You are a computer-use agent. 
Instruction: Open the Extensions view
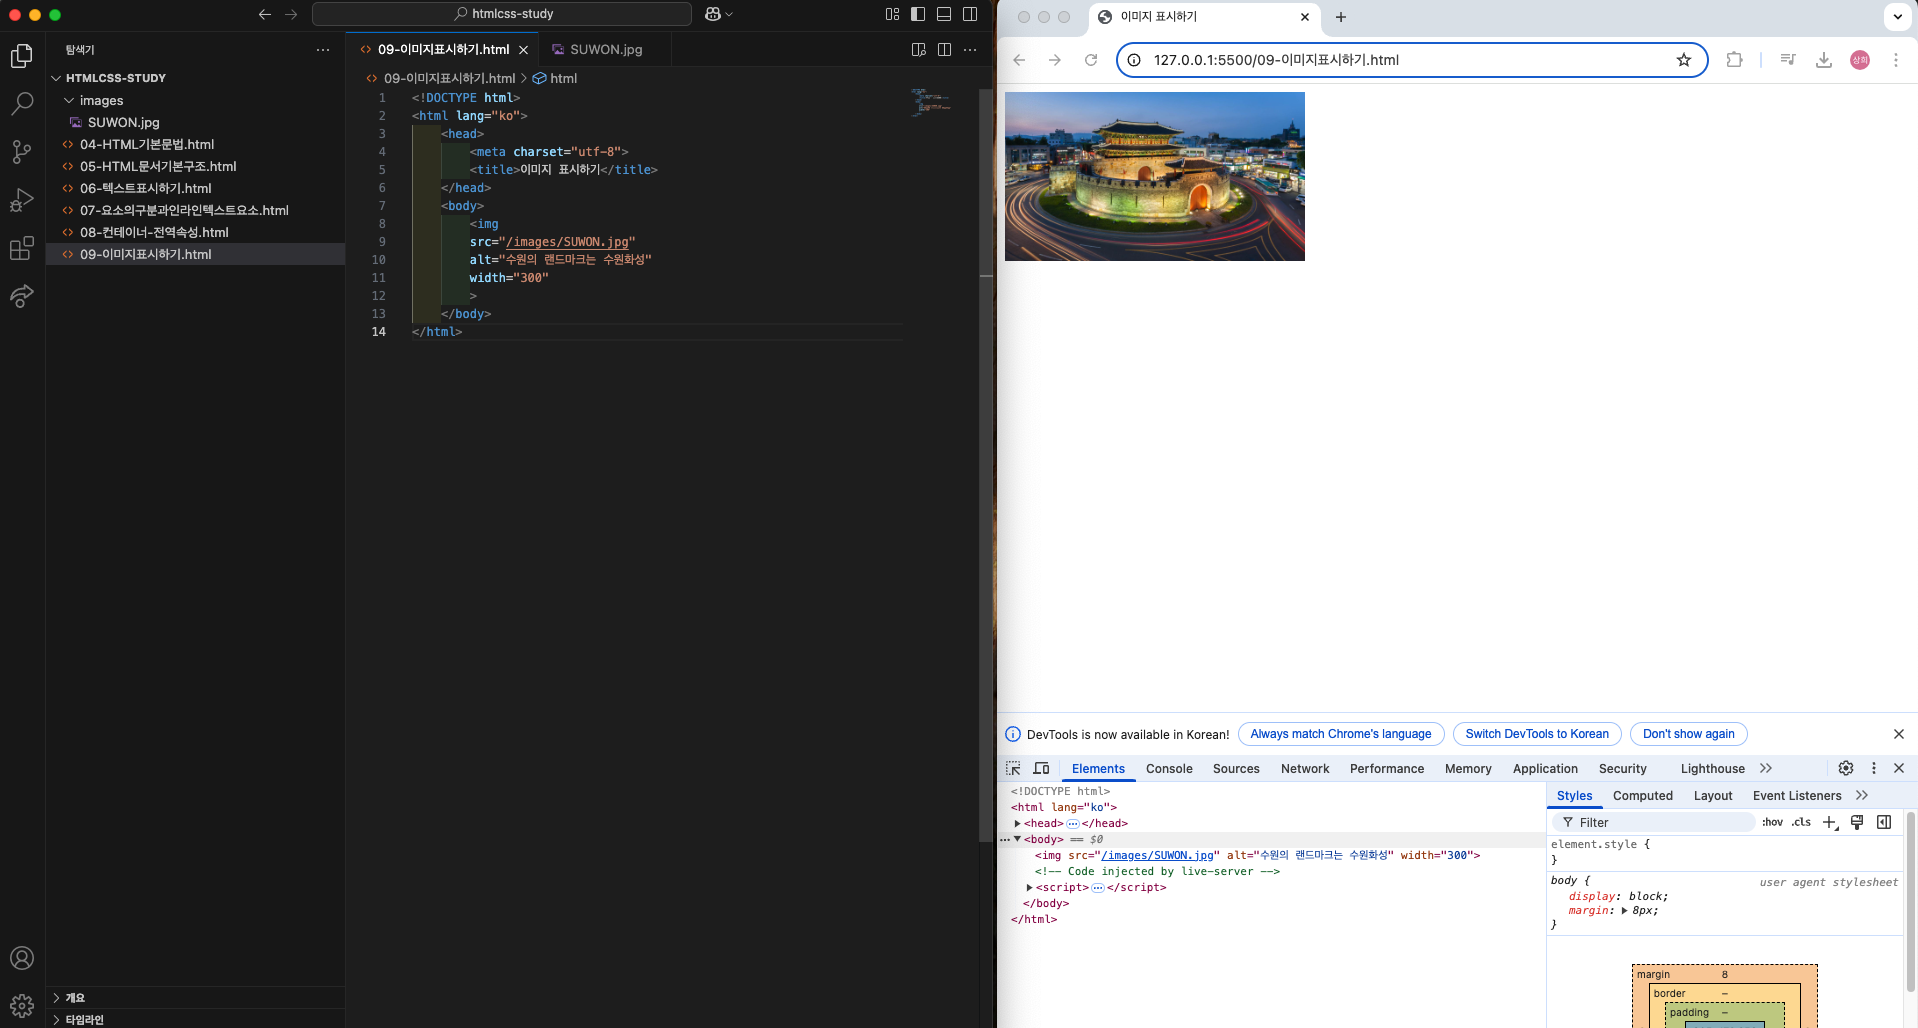pyautogui.click(x=22, y=248)
